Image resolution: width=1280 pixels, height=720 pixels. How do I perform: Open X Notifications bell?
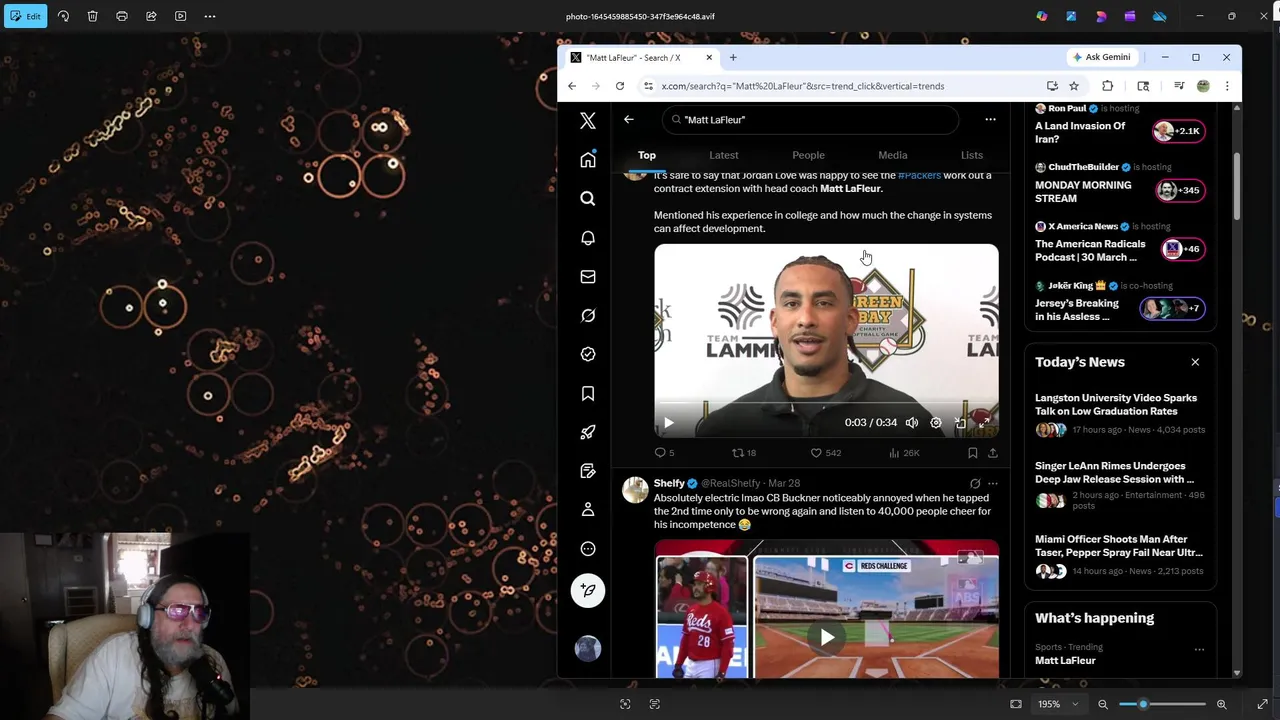(x=588, y=238)
